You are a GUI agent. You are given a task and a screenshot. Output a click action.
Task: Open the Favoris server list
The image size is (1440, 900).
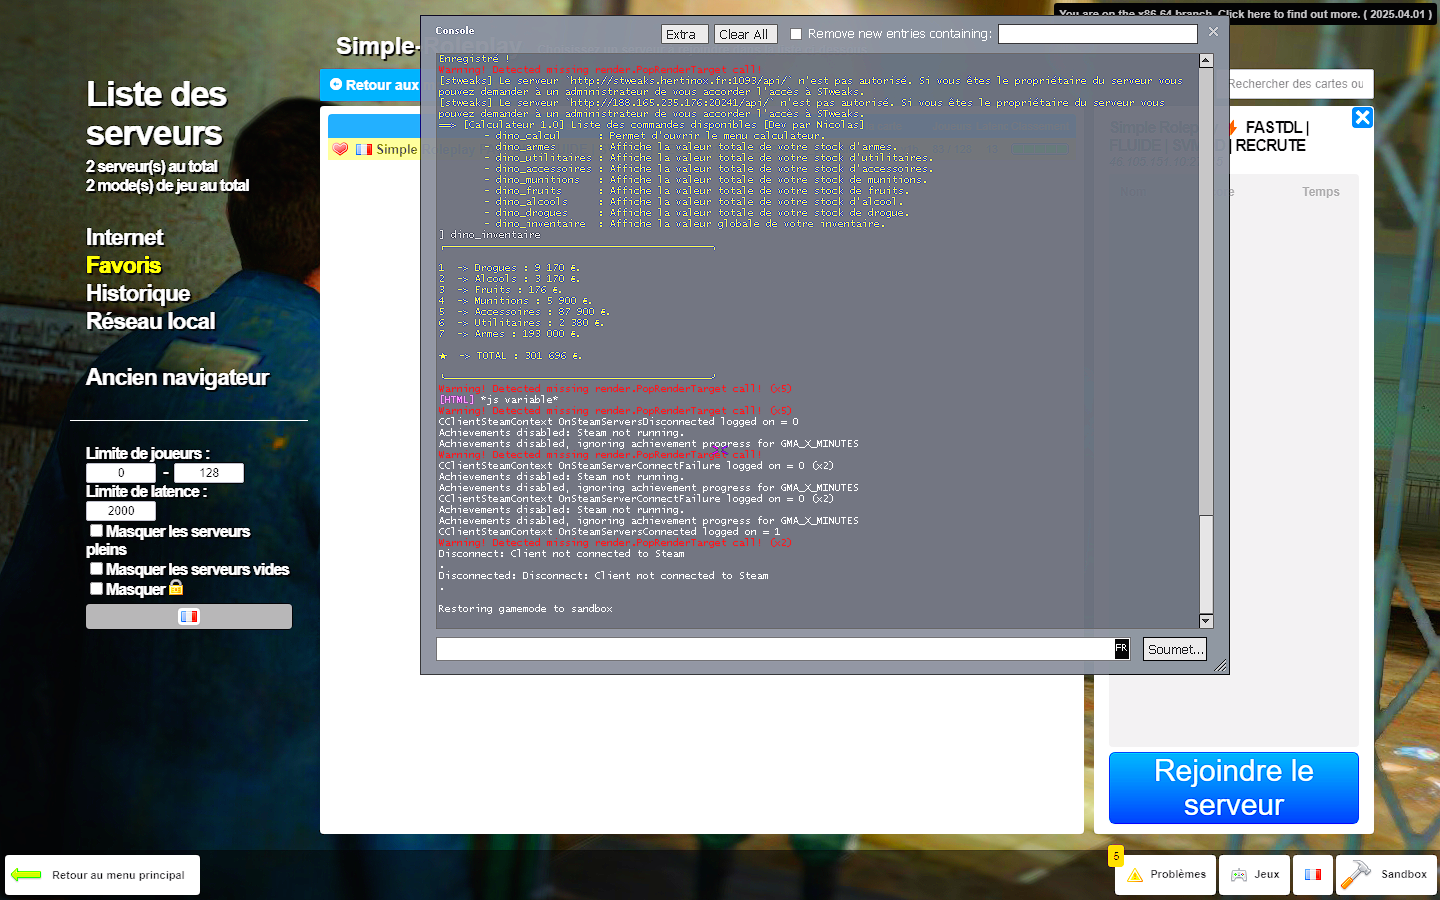[x=124, y=265]
